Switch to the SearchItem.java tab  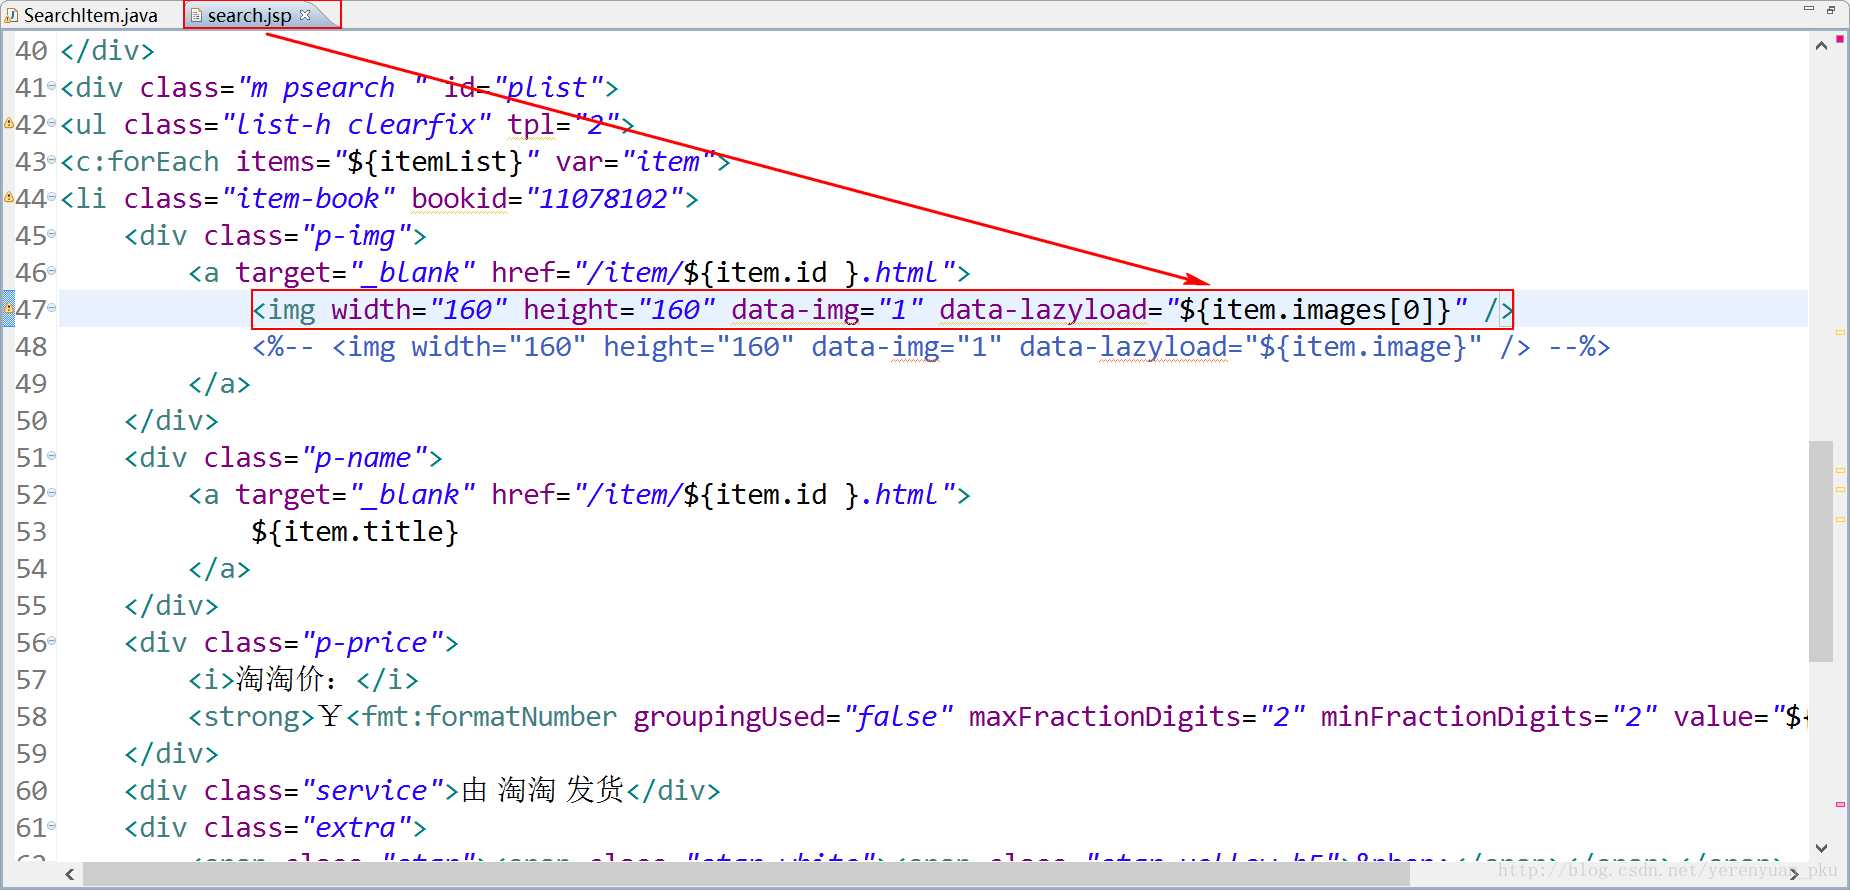[81, 15]
